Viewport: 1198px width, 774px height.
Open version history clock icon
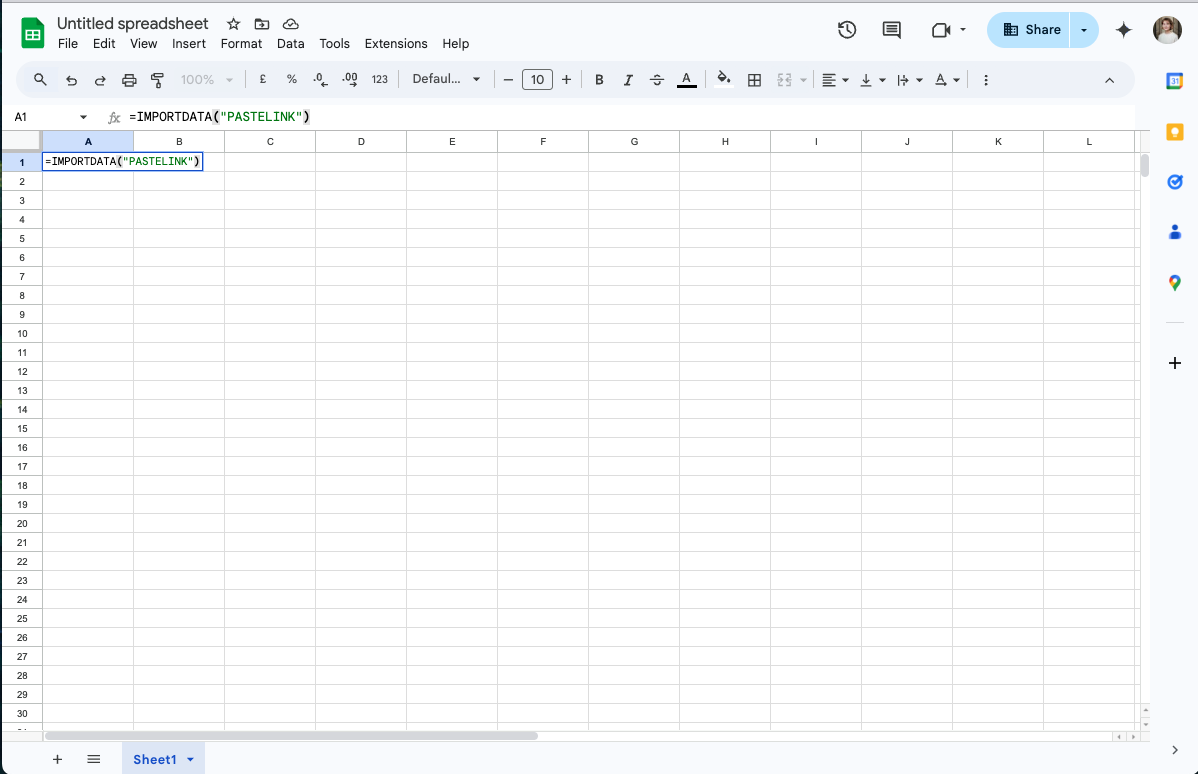click(847, 30)
